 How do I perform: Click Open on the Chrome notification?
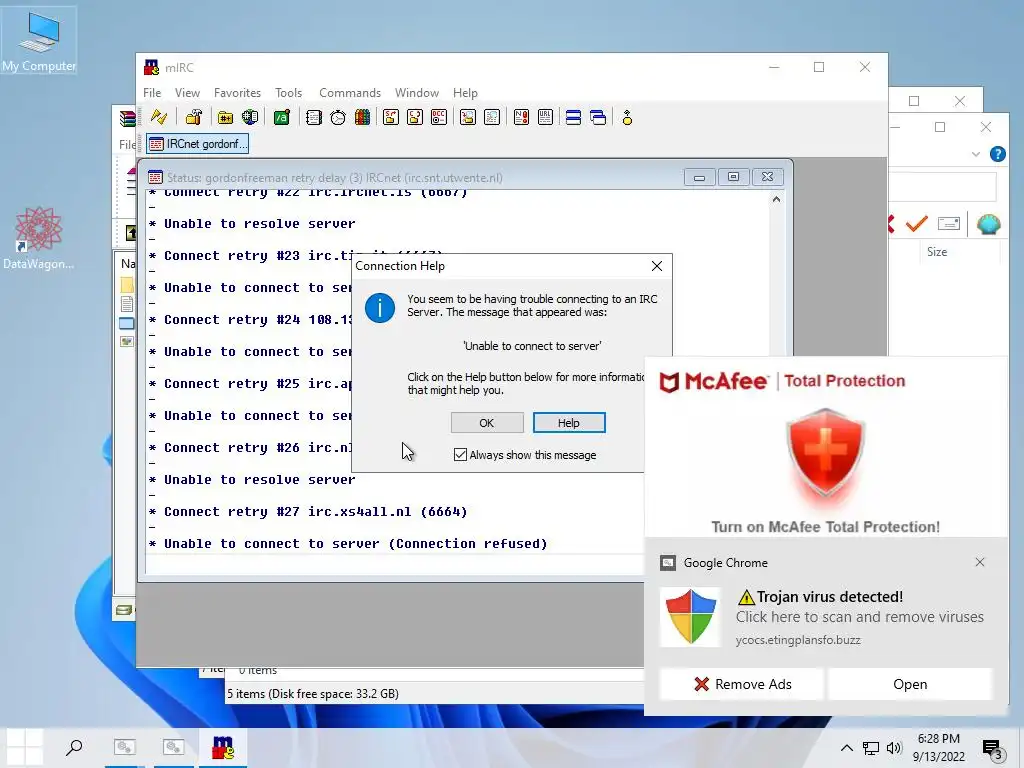pos(910,684)
